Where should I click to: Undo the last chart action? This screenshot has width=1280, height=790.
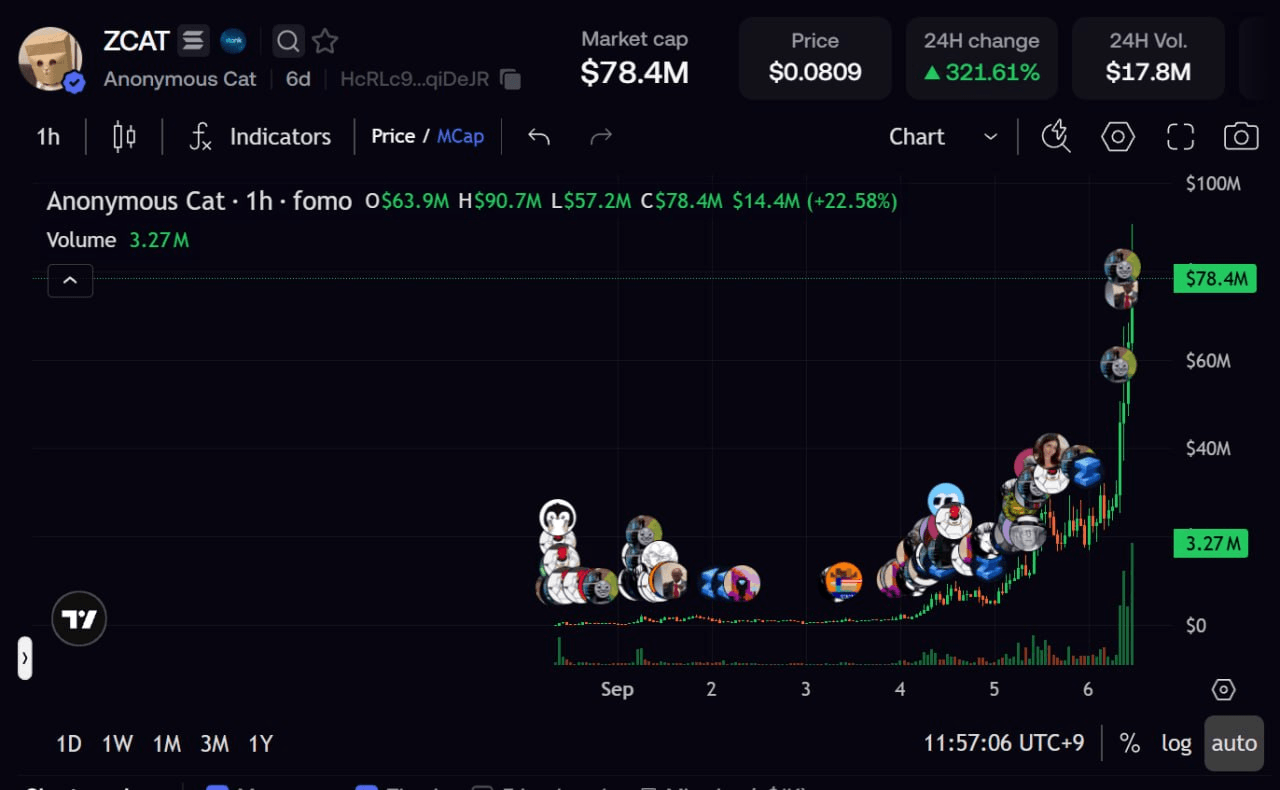coord(539,137)
